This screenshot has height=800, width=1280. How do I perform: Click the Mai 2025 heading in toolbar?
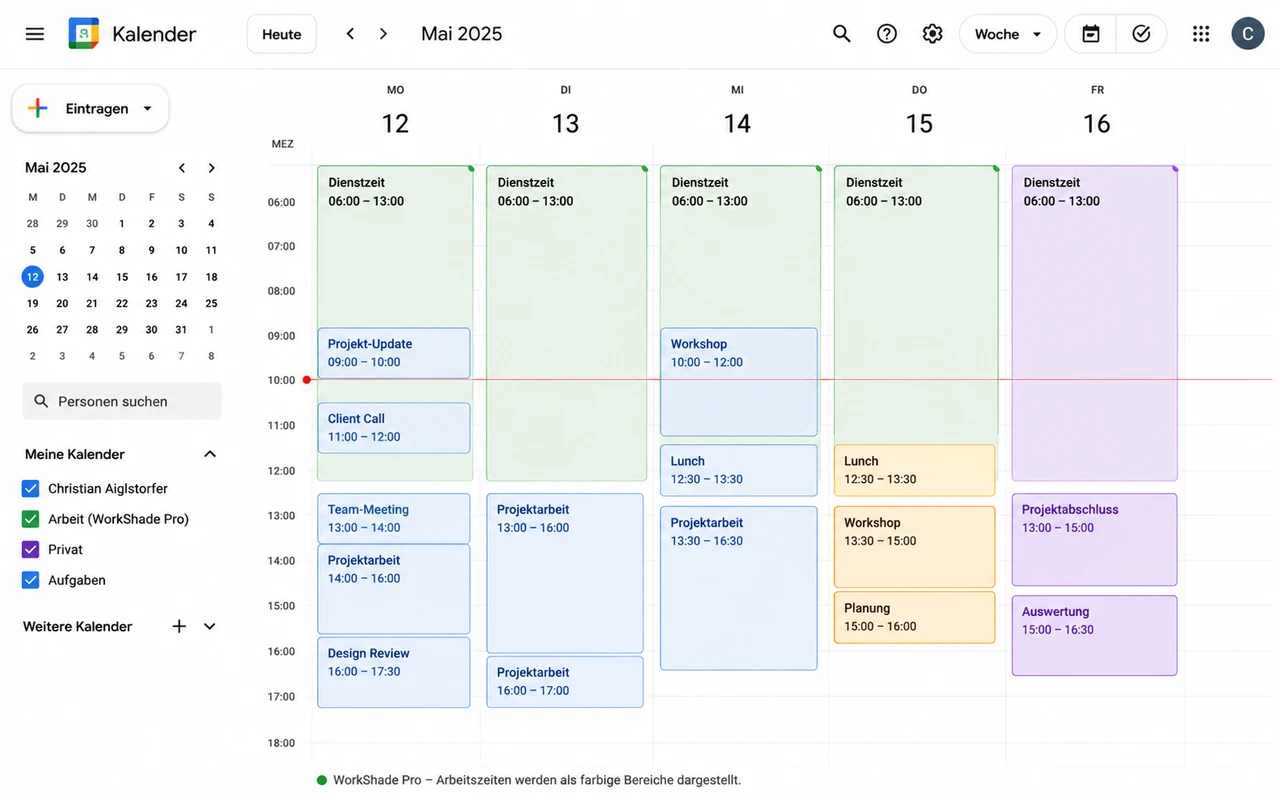(x=462, y=34)
